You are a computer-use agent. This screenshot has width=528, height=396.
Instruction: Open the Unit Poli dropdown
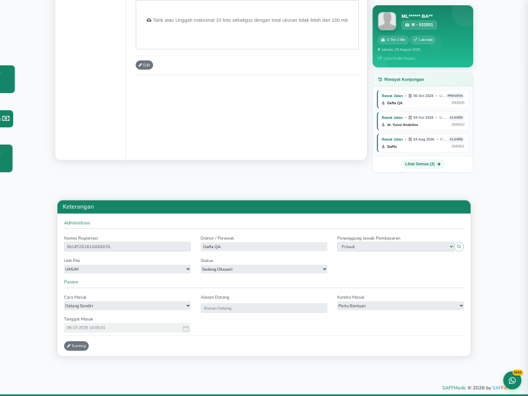coord(127,269)
